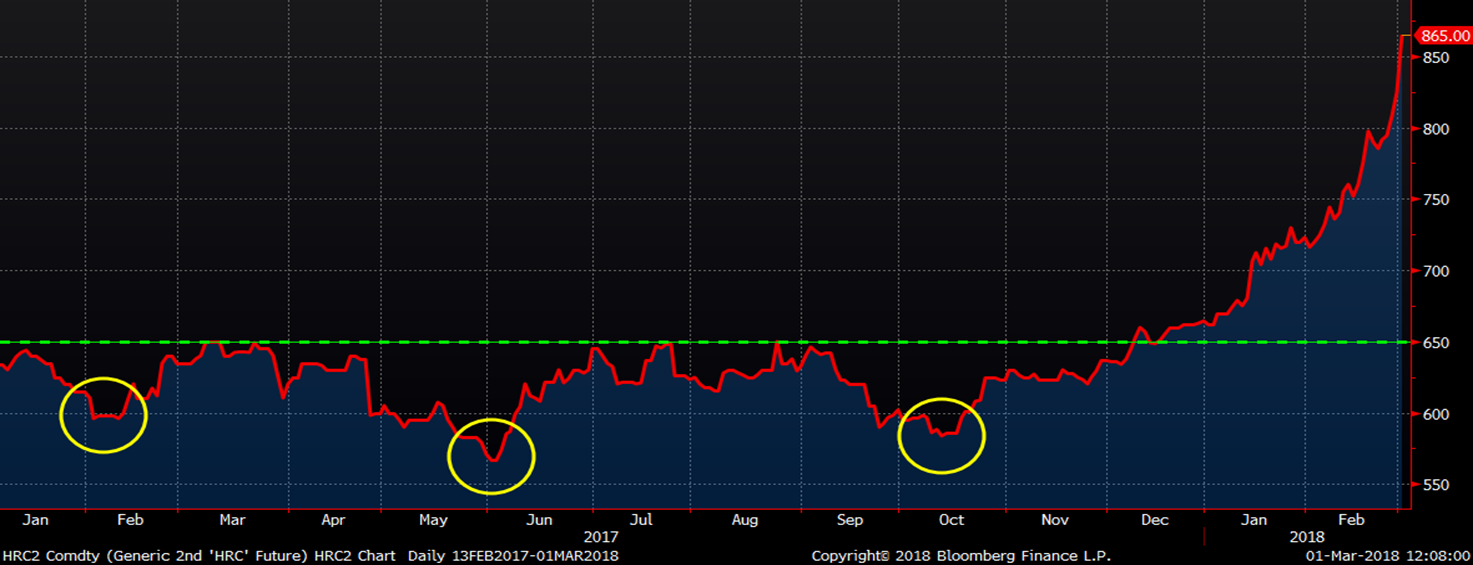Click the Mar month label on time axis
Screen dimensions: 1473x565
point(232,520)
